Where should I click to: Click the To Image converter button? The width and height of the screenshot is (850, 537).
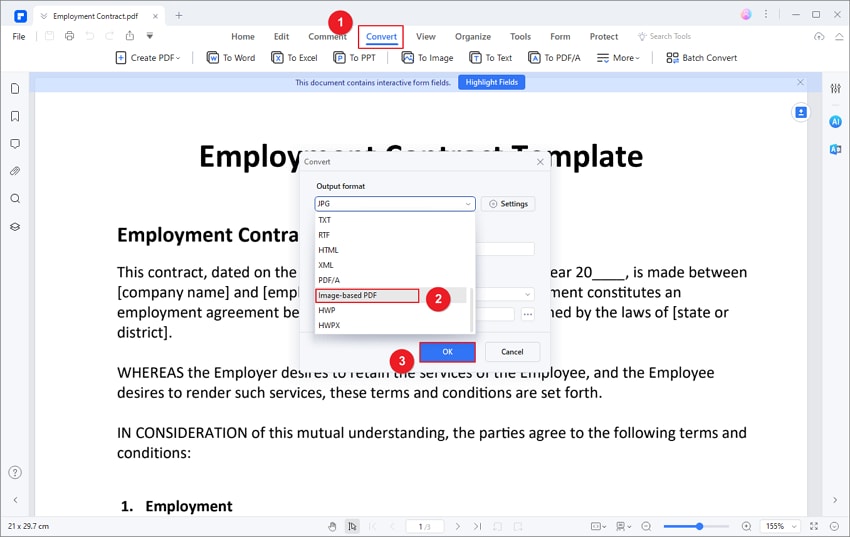tap(427, 57)
